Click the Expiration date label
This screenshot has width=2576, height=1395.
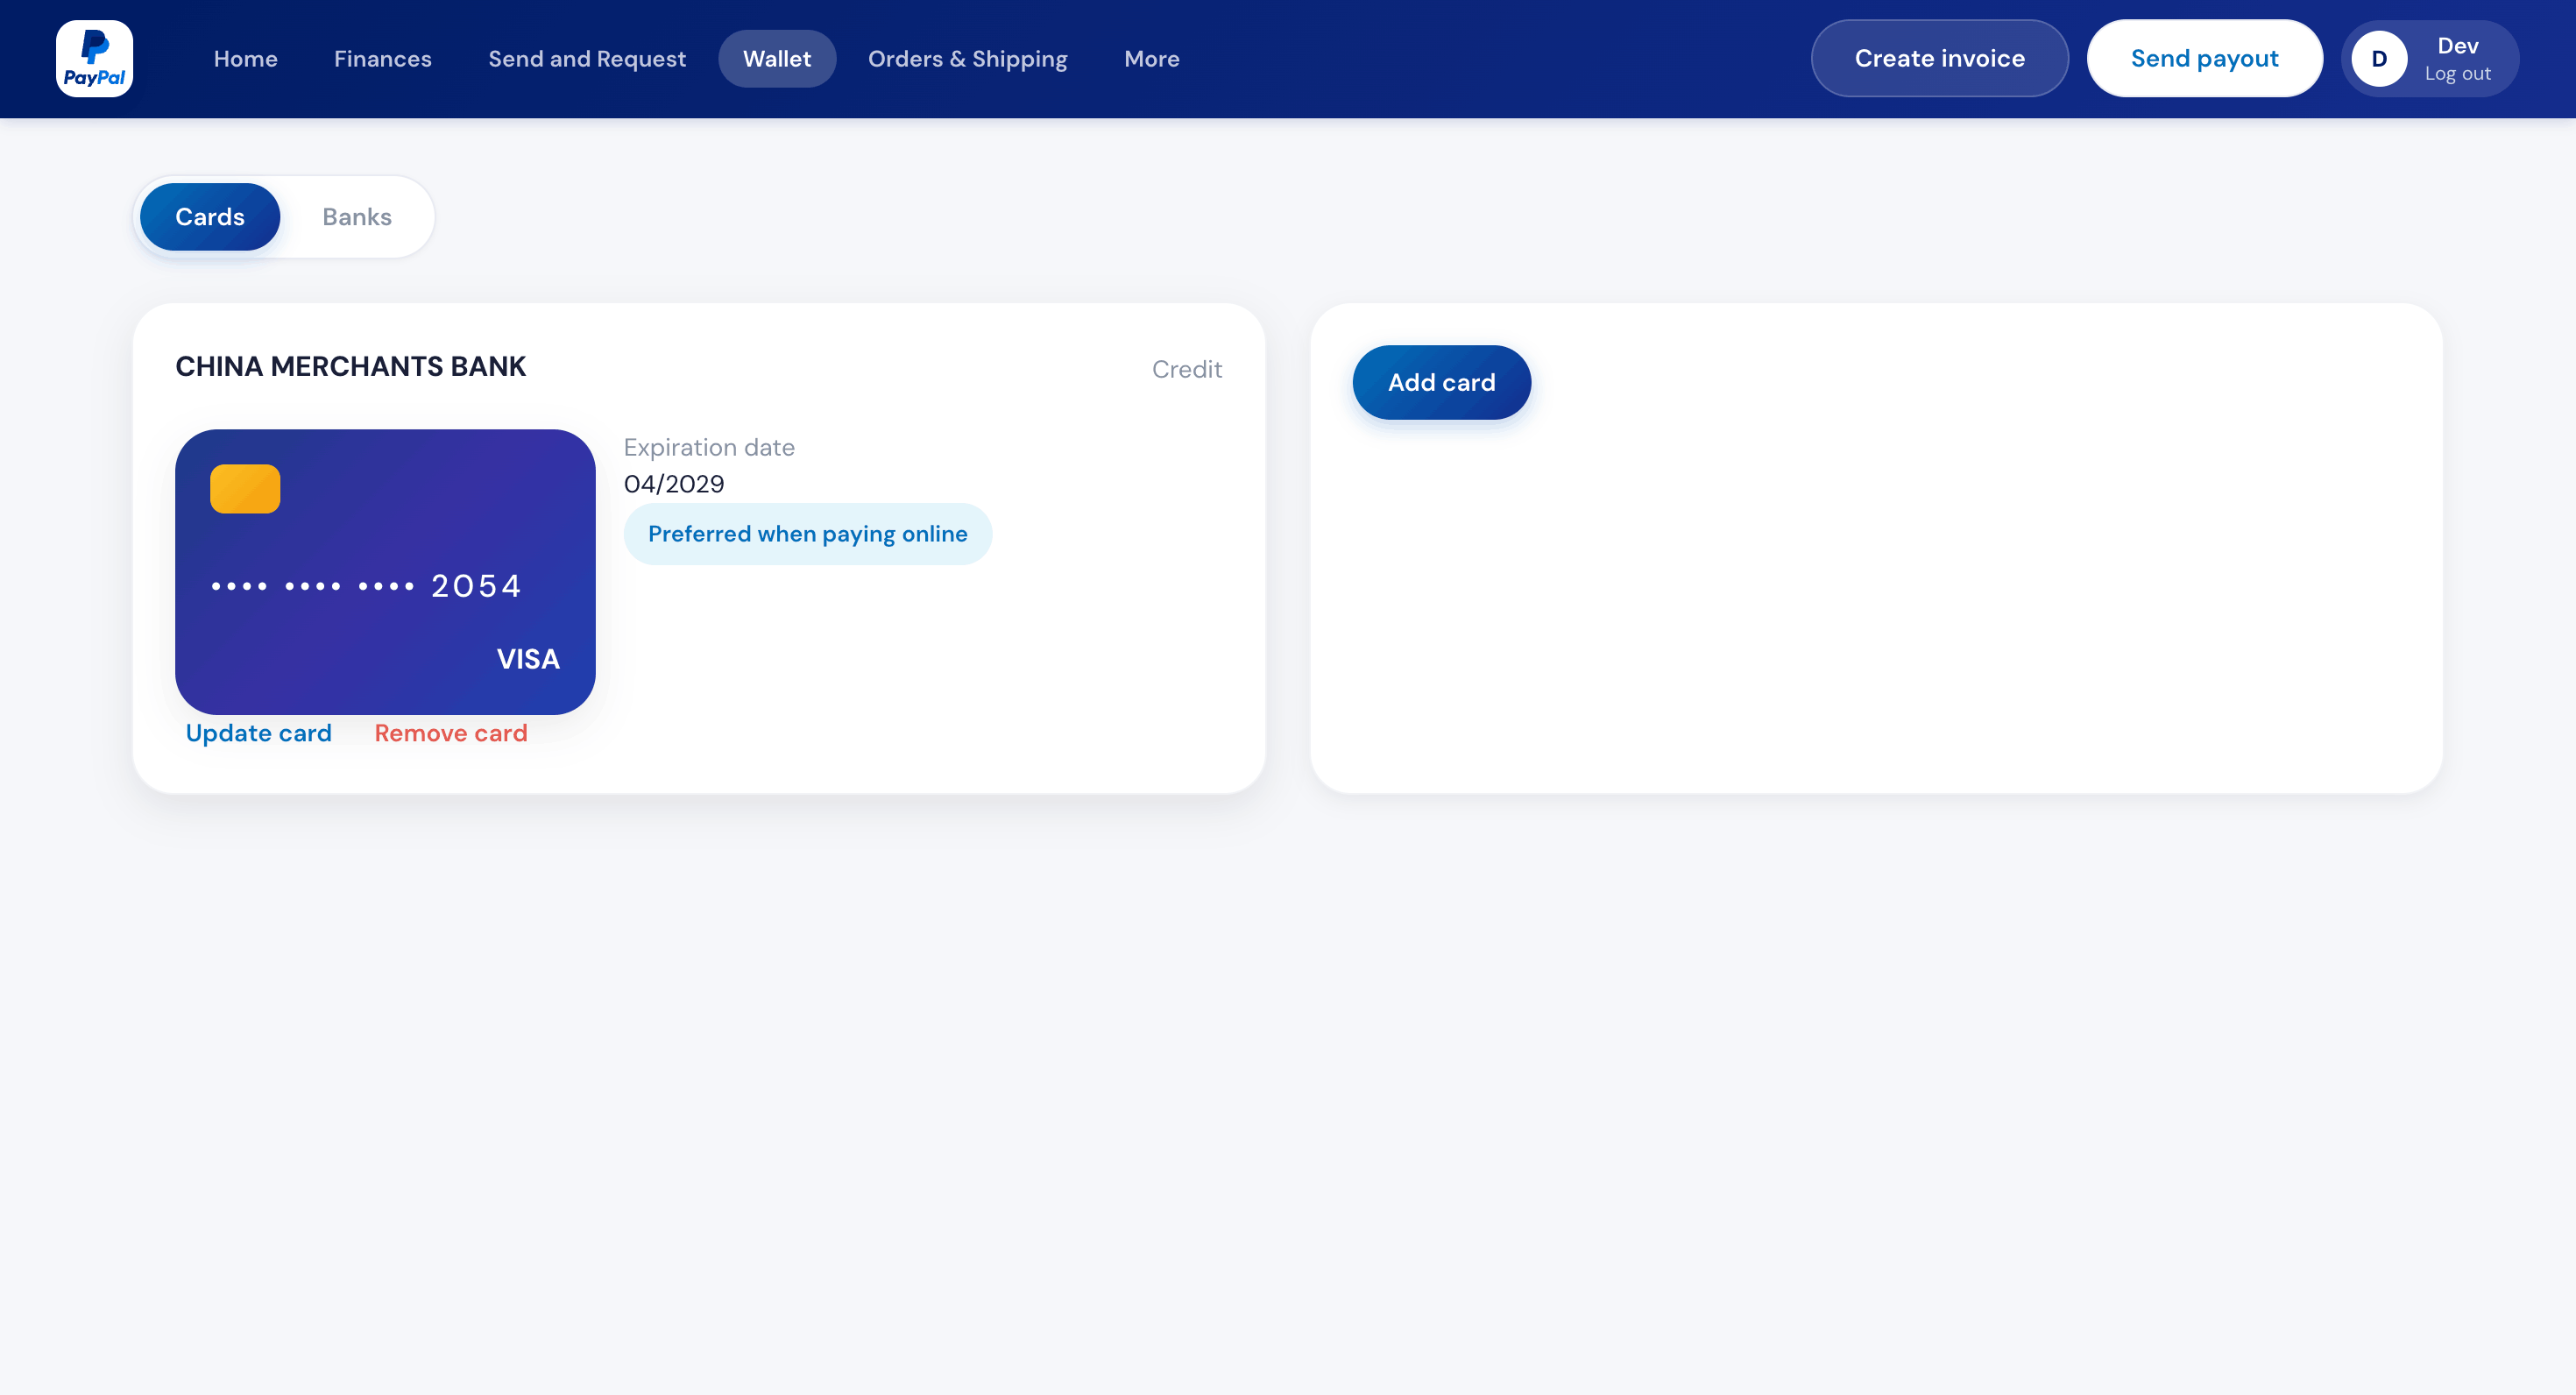pyautogui.click(x=709, y=448)
